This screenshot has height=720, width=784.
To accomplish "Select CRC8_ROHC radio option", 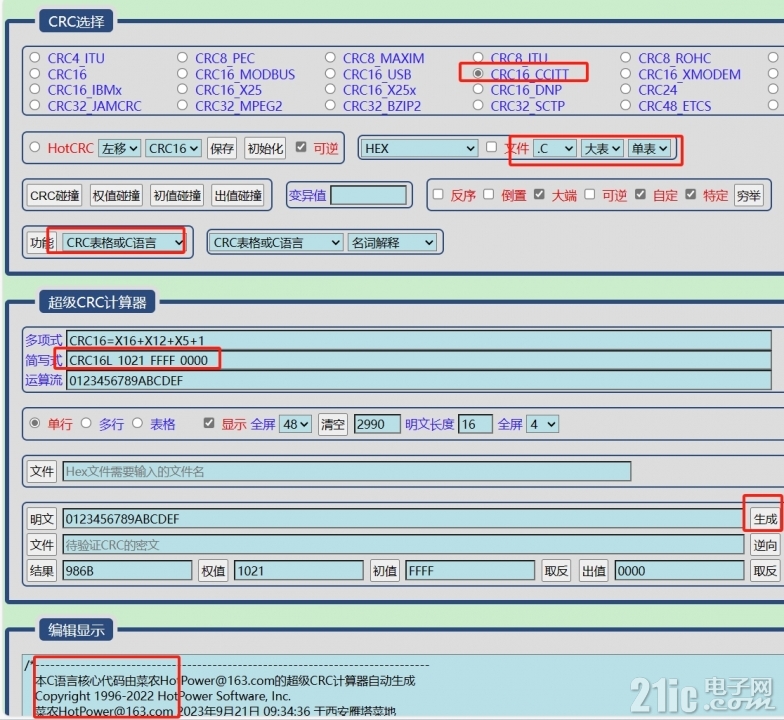I will coord(626,58).
